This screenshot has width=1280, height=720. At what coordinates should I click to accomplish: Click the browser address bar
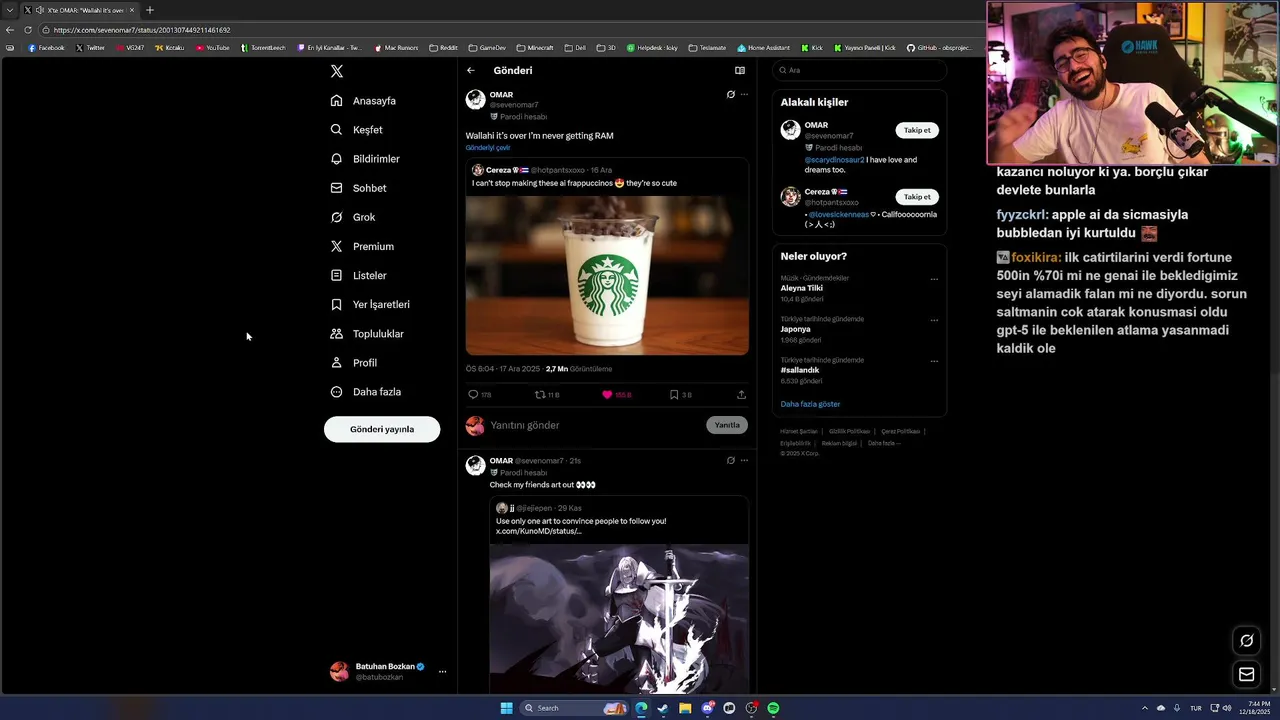pyautogui.click(x=510, y=30)
